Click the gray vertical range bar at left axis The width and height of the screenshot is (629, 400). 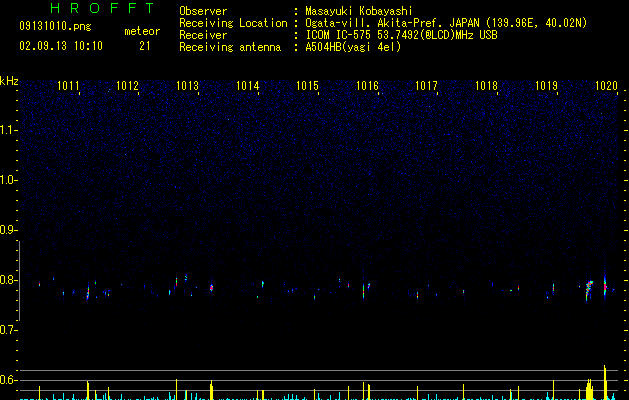(19, 280)
